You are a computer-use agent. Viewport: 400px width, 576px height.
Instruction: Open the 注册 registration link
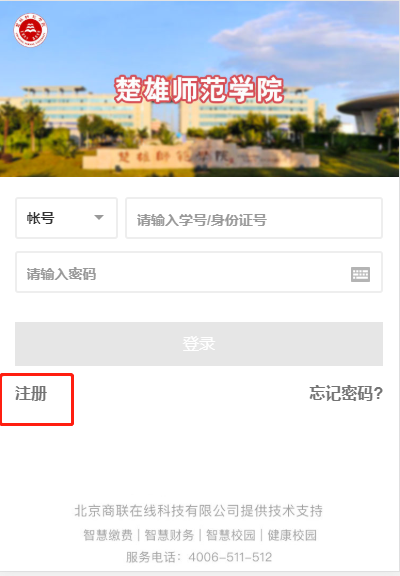coord(31,394)
